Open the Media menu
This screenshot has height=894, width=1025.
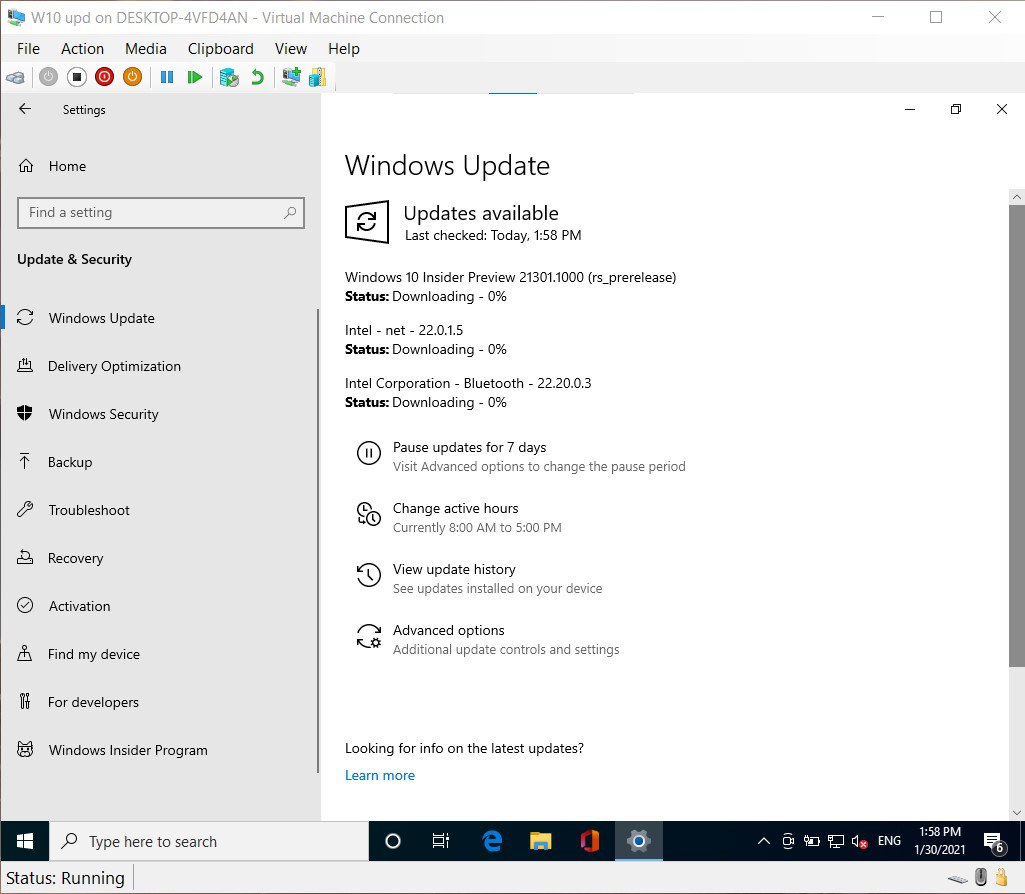pos(146,48)
